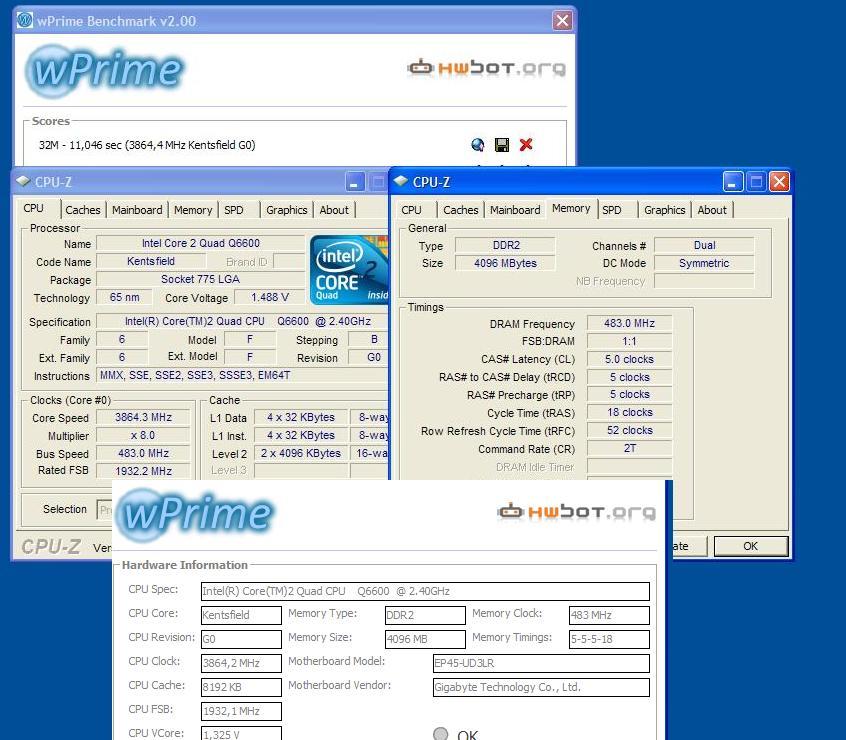This screenshot has height=740, width=846.
Task: Click memory Size value 4096 MBytes
Action: (505, 263)
